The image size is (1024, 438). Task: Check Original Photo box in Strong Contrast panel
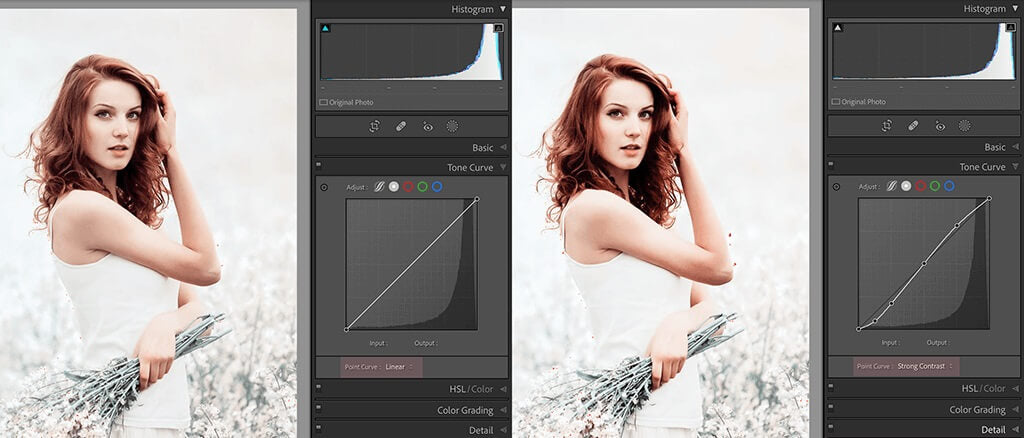pos(836,102)
